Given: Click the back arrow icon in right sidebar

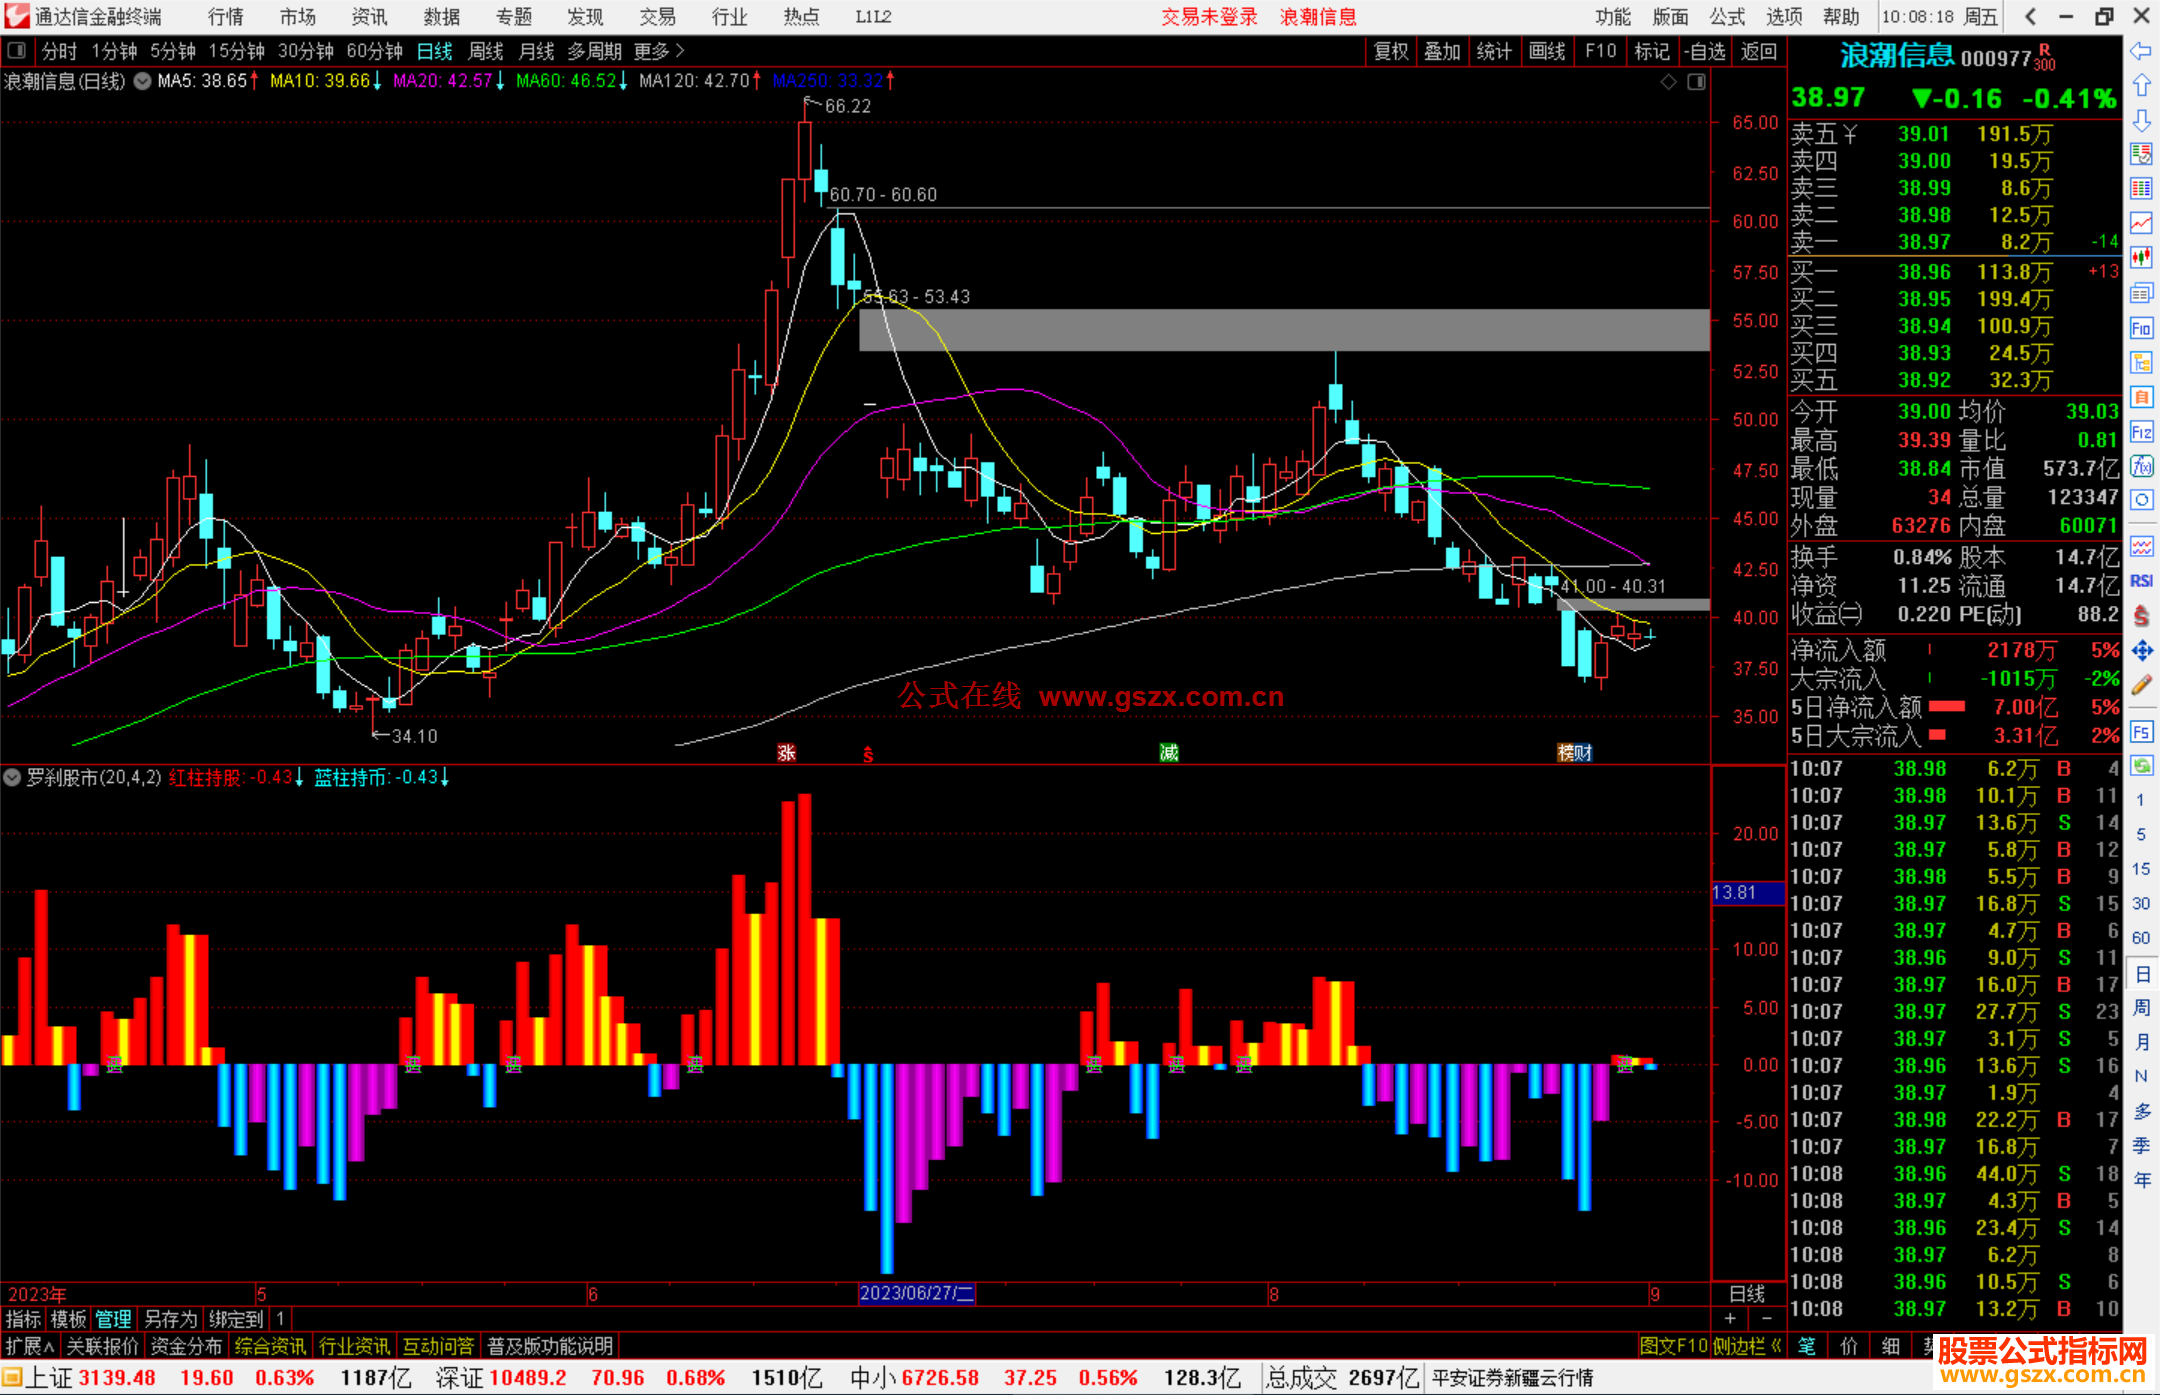Looking at the screenshot, I should pyautogui.click(x=2141, y=52).
